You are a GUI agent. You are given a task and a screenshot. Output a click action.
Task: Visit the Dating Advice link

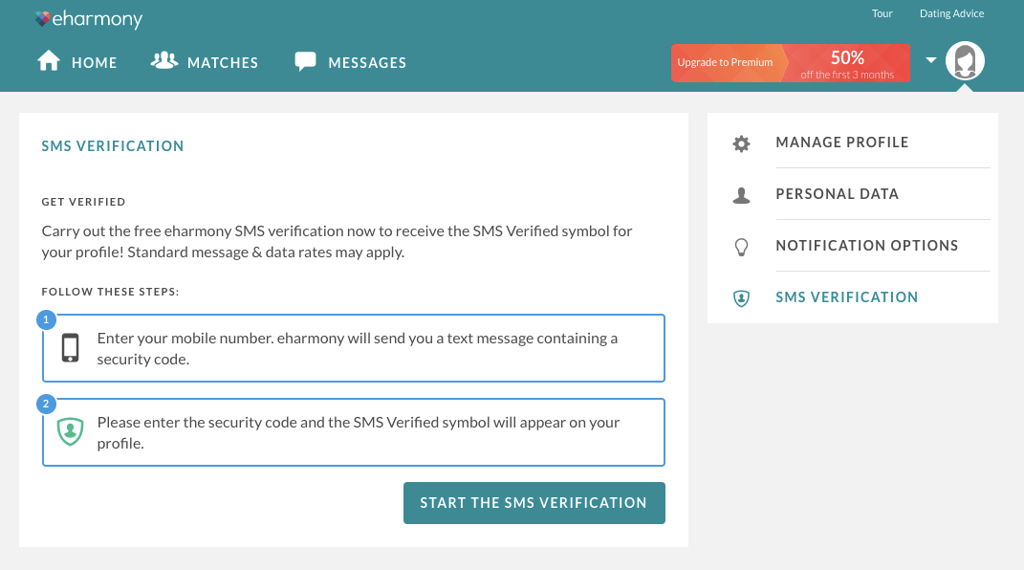pos(951,14)
